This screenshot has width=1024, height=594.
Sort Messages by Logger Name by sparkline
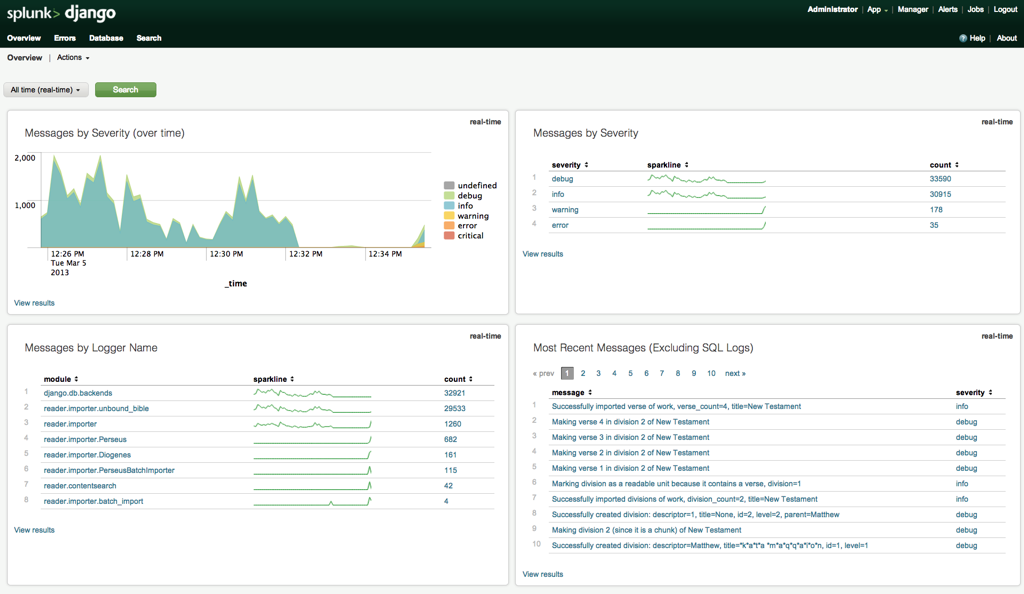click(274, 379)
